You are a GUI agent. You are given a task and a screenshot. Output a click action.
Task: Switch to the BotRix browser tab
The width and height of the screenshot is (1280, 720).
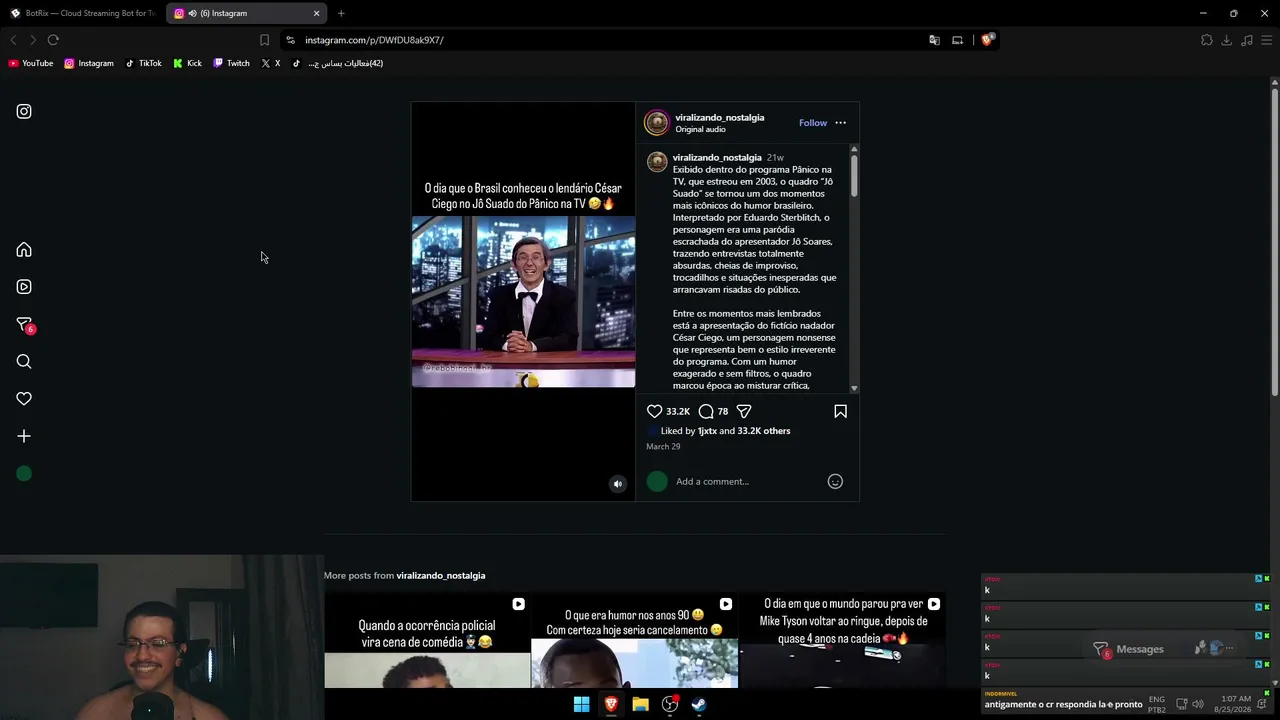(x=82, y=13)
